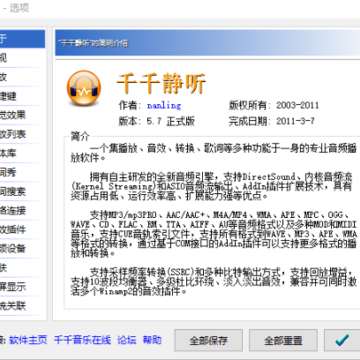Click the copyright text 2003-2011
Viewport: 360px width, 360px height.
tap(297, 106)
